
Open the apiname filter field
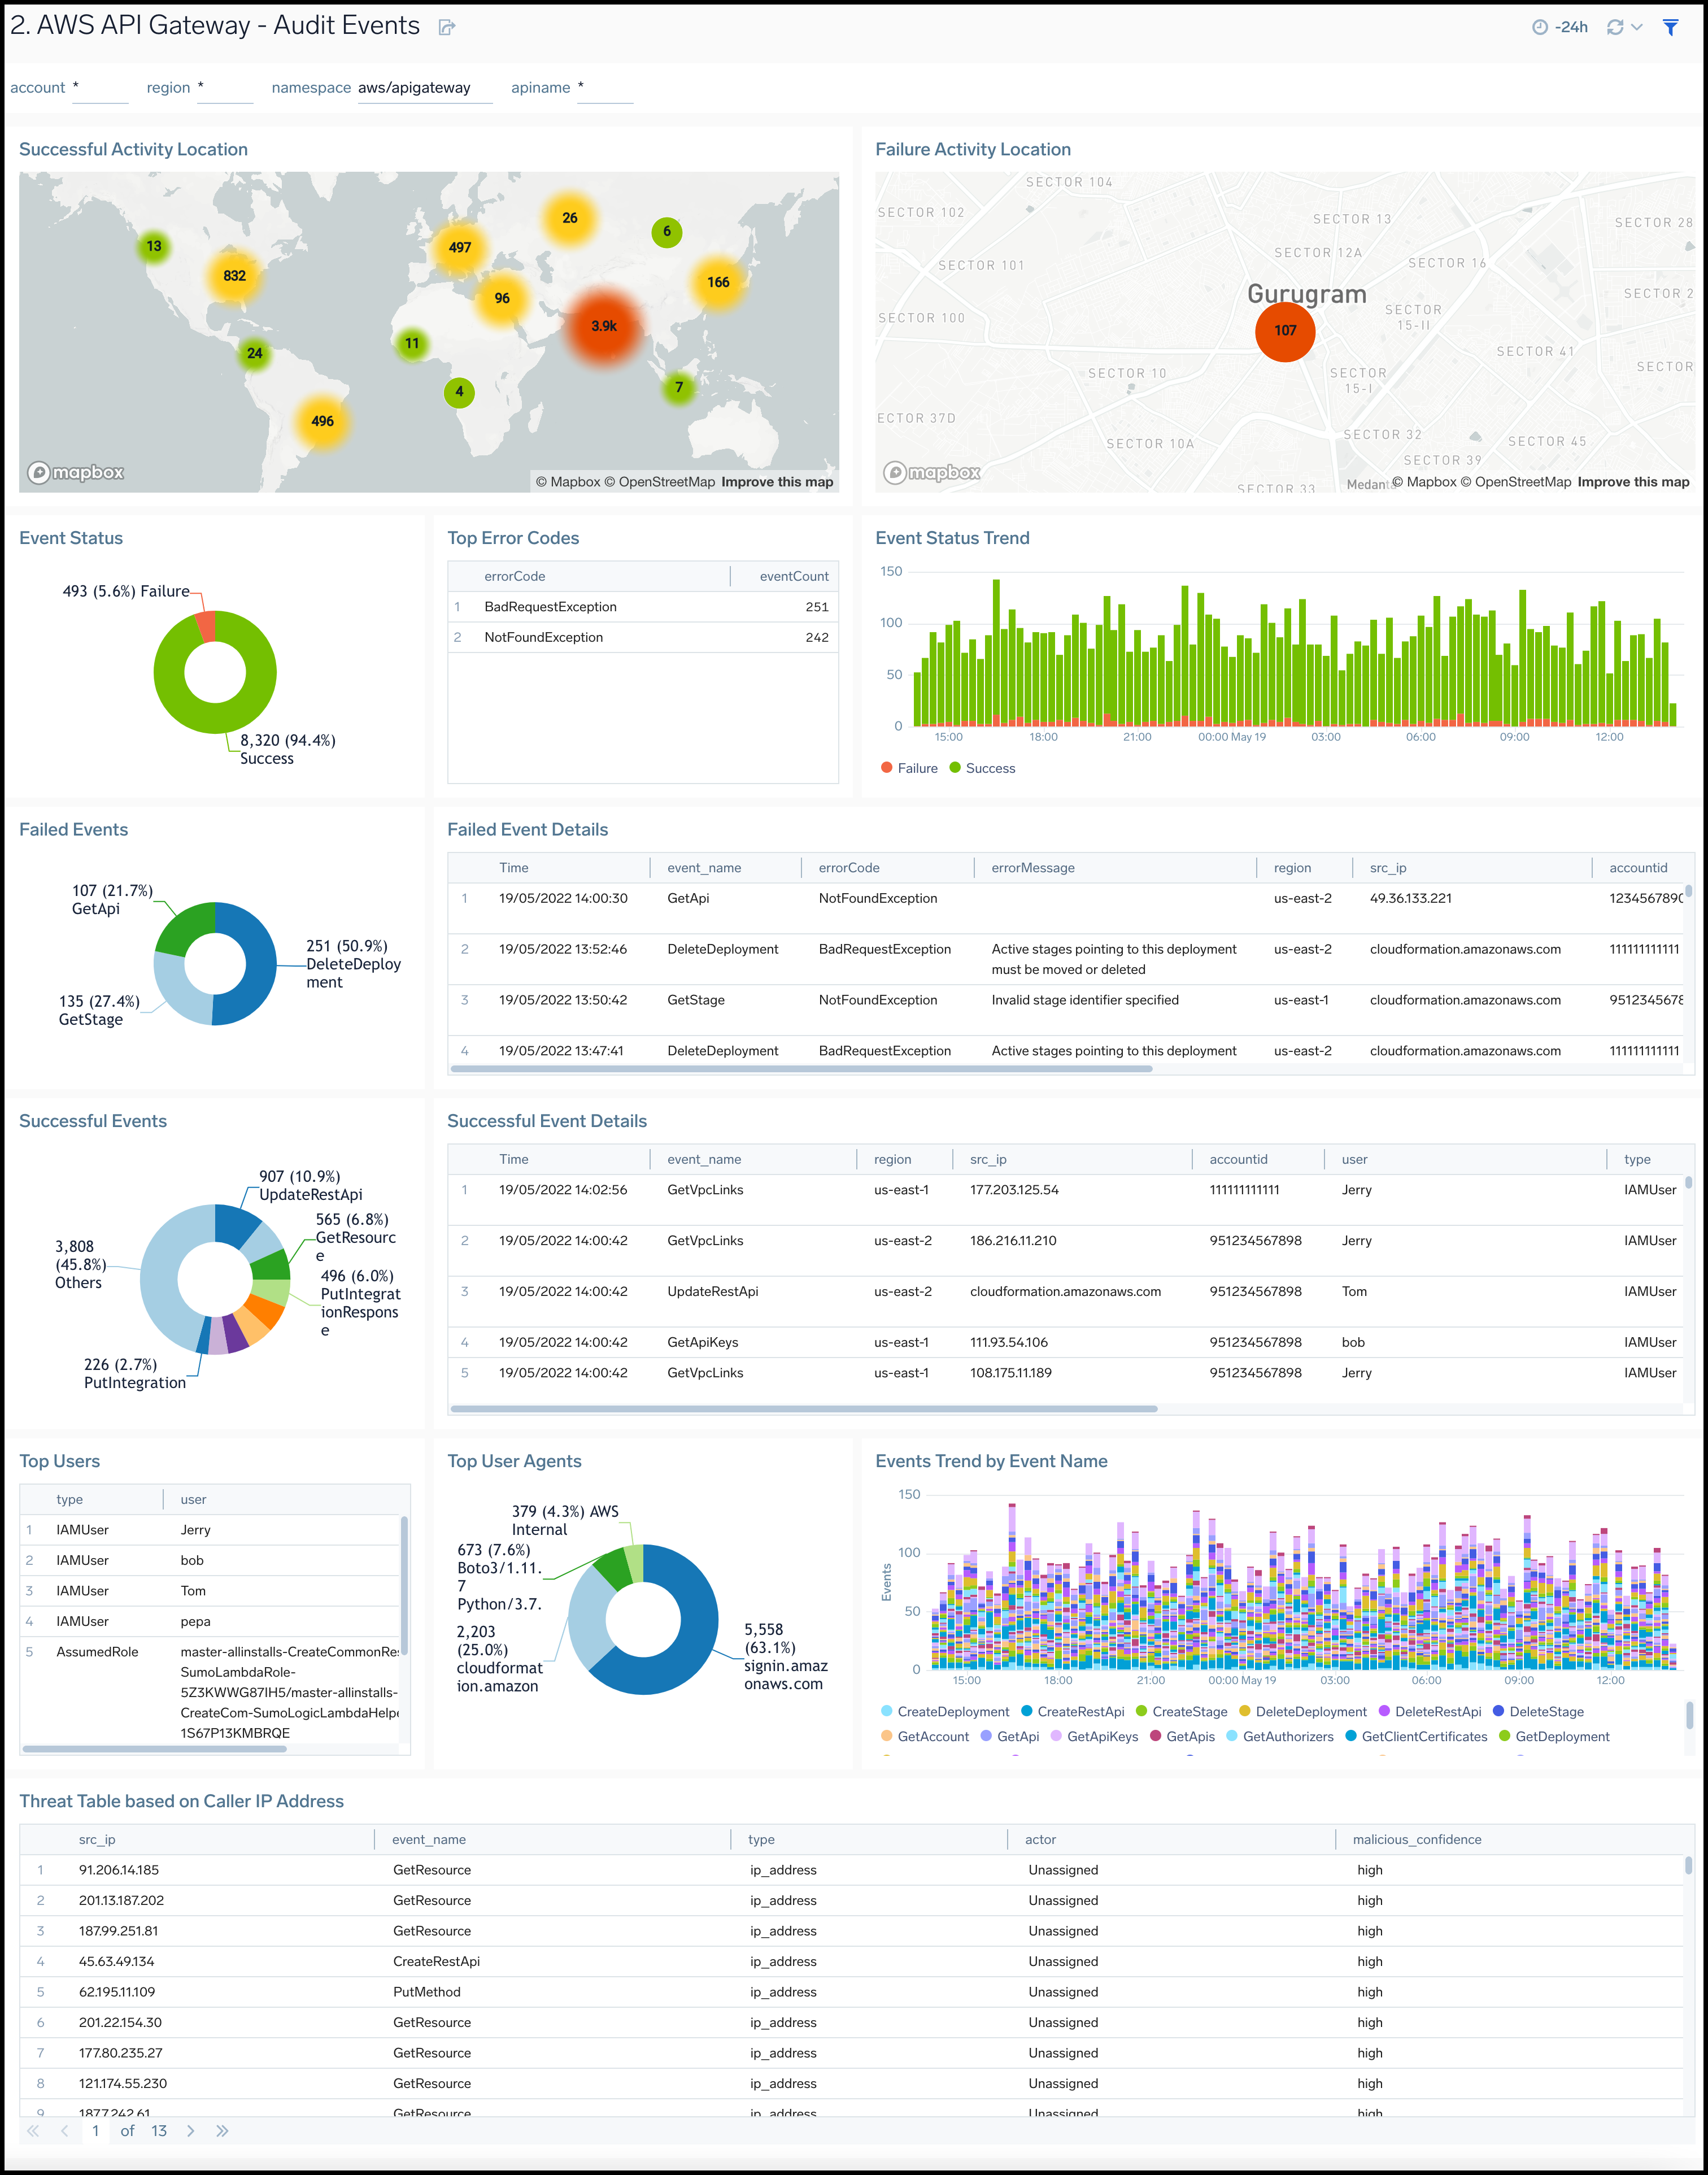[x=605, y=88]
